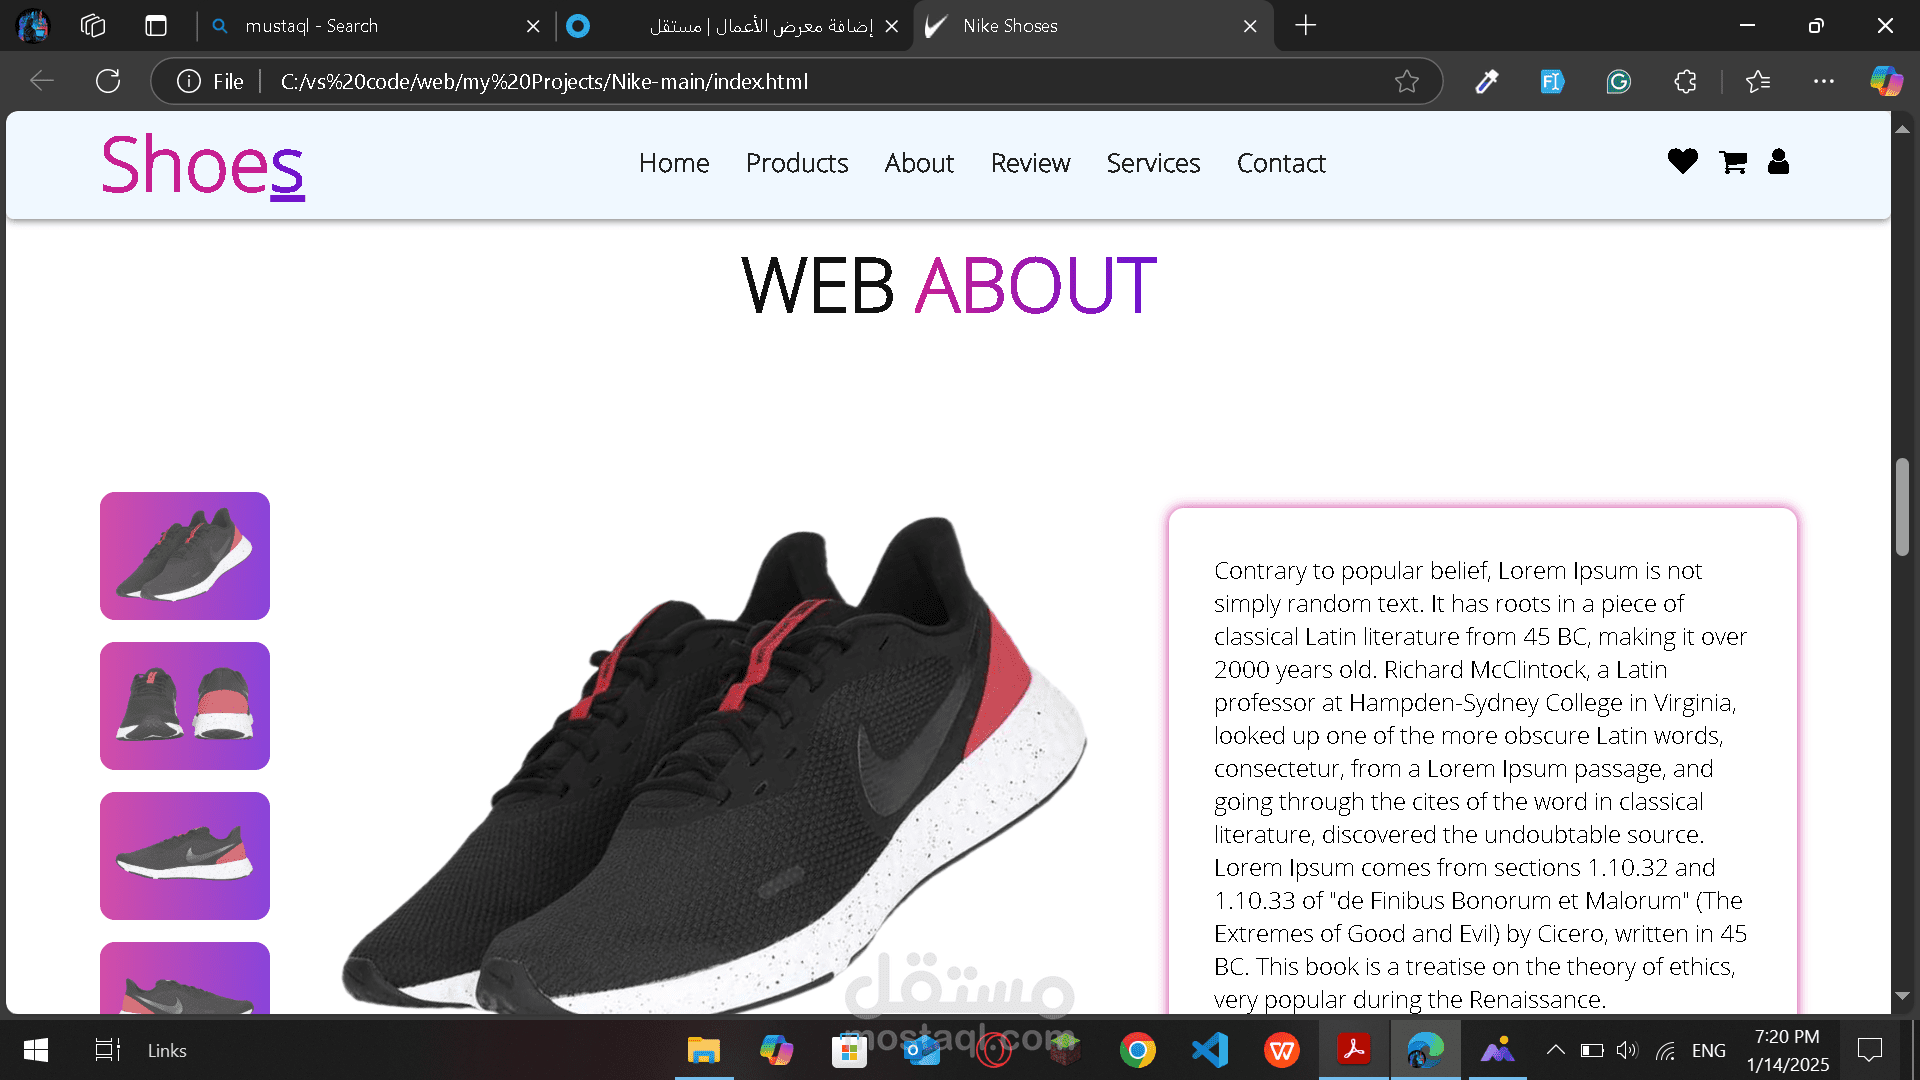Click the Shoes logo link
The height and width of the screenshot is (1080, 1920).
tap(202, 165)
